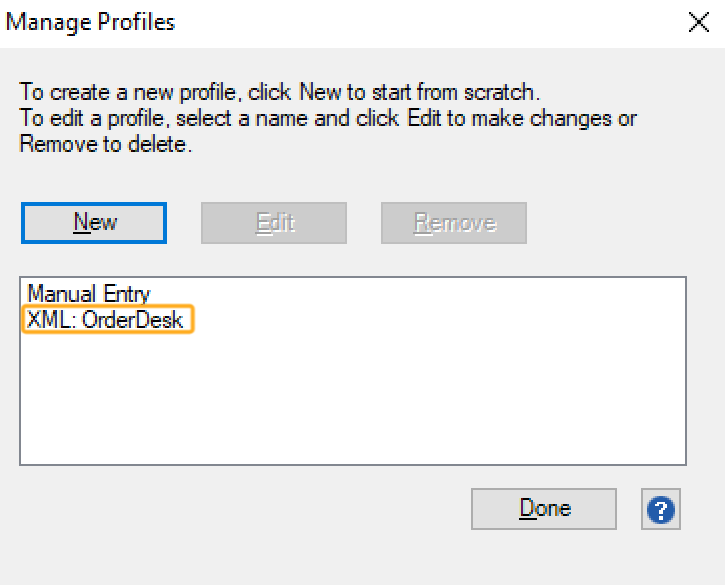Choose the first profile in the list box
Viewport: 725px width, 585px height.
[89, 294]
